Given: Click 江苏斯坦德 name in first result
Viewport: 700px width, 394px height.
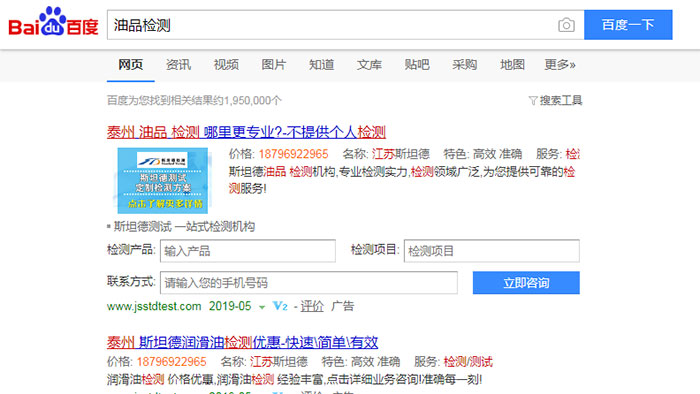Looking at the screenshot, I should (x=400, y=154).
